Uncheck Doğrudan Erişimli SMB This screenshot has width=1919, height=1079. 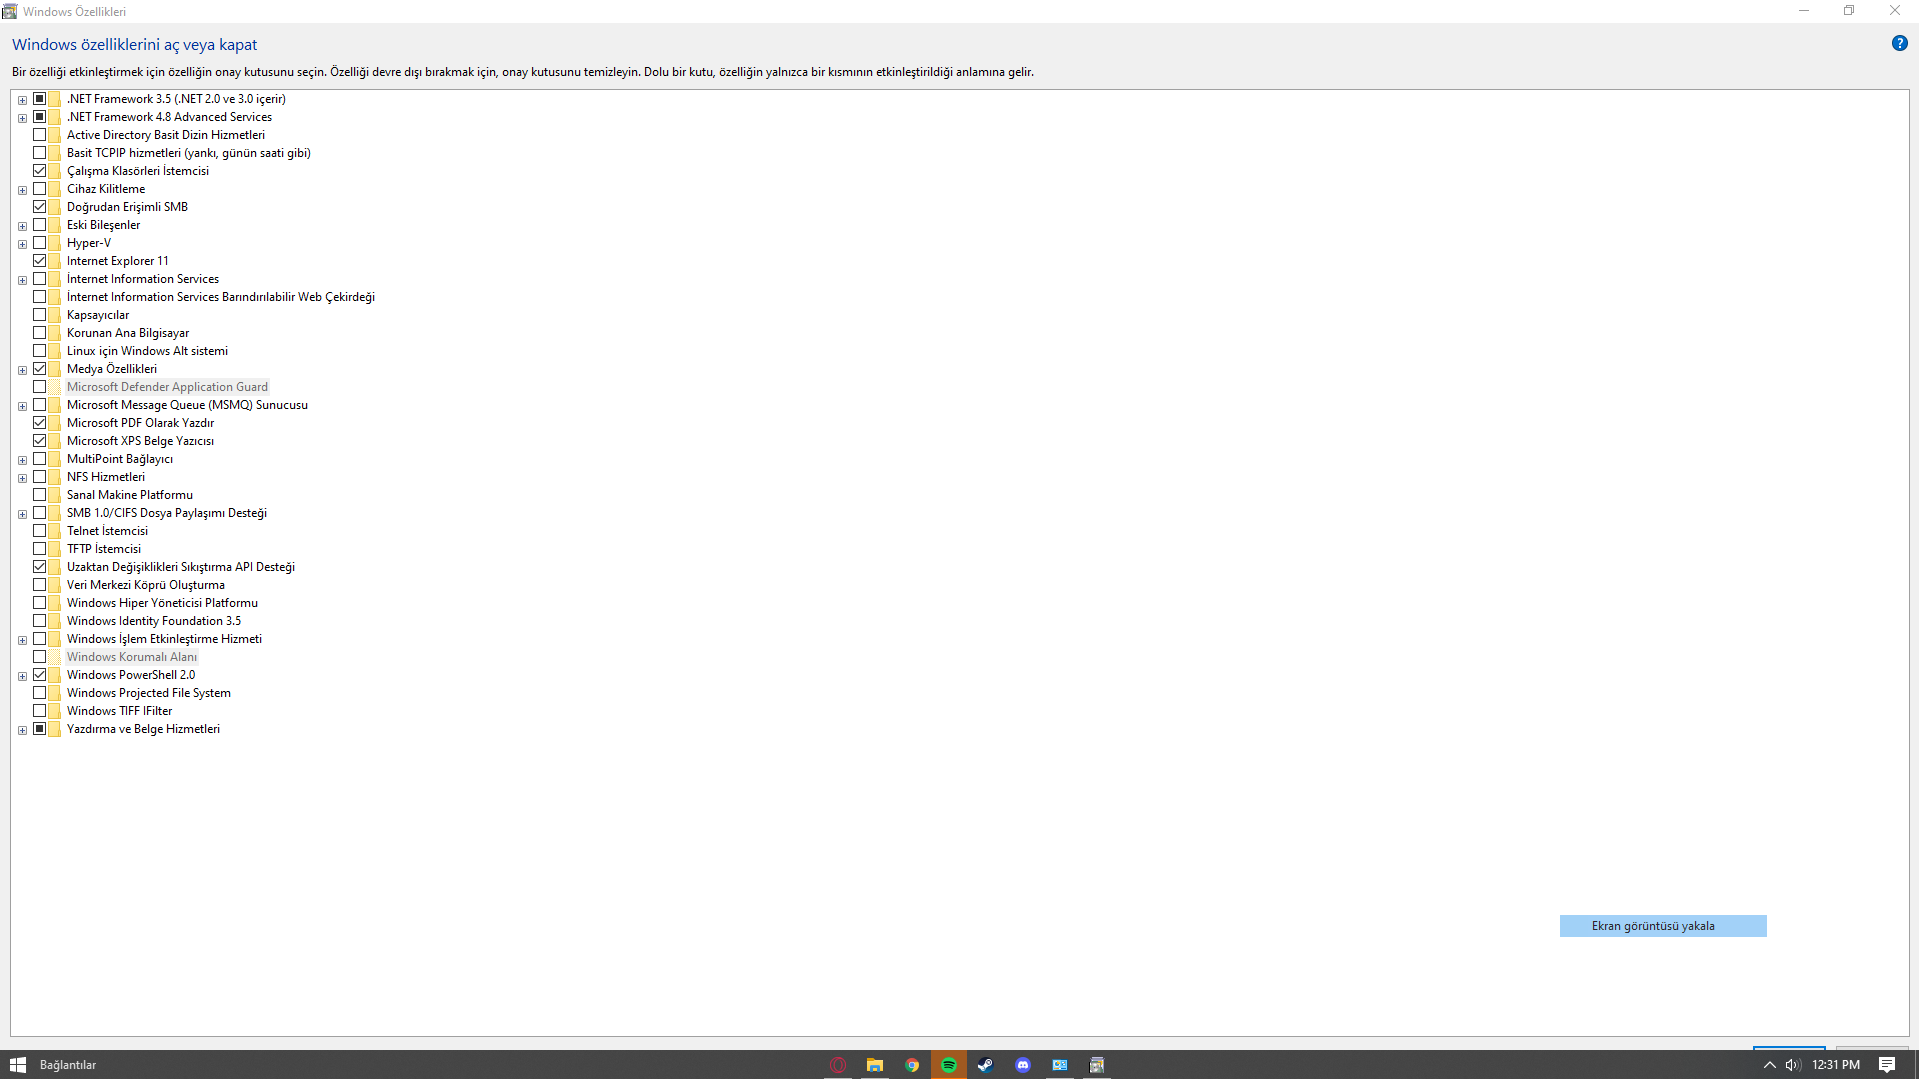[40, 207]
